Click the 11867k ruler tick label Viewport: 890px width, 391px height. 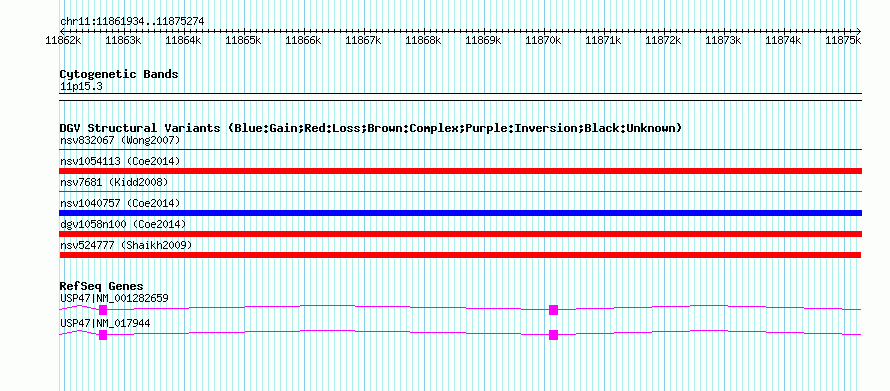point(363,40)
